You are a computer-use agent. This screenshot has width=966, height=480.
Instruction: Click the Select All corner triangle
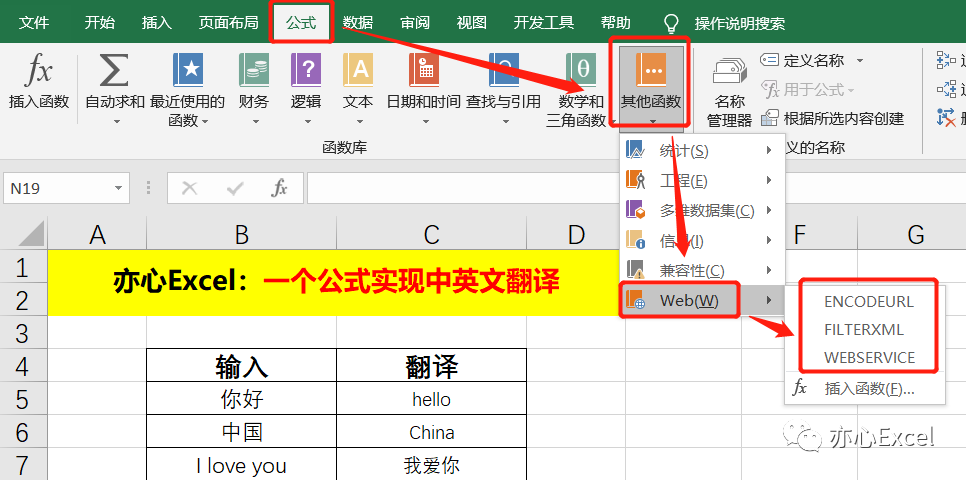pyautogui.click(x=30, y=235)
